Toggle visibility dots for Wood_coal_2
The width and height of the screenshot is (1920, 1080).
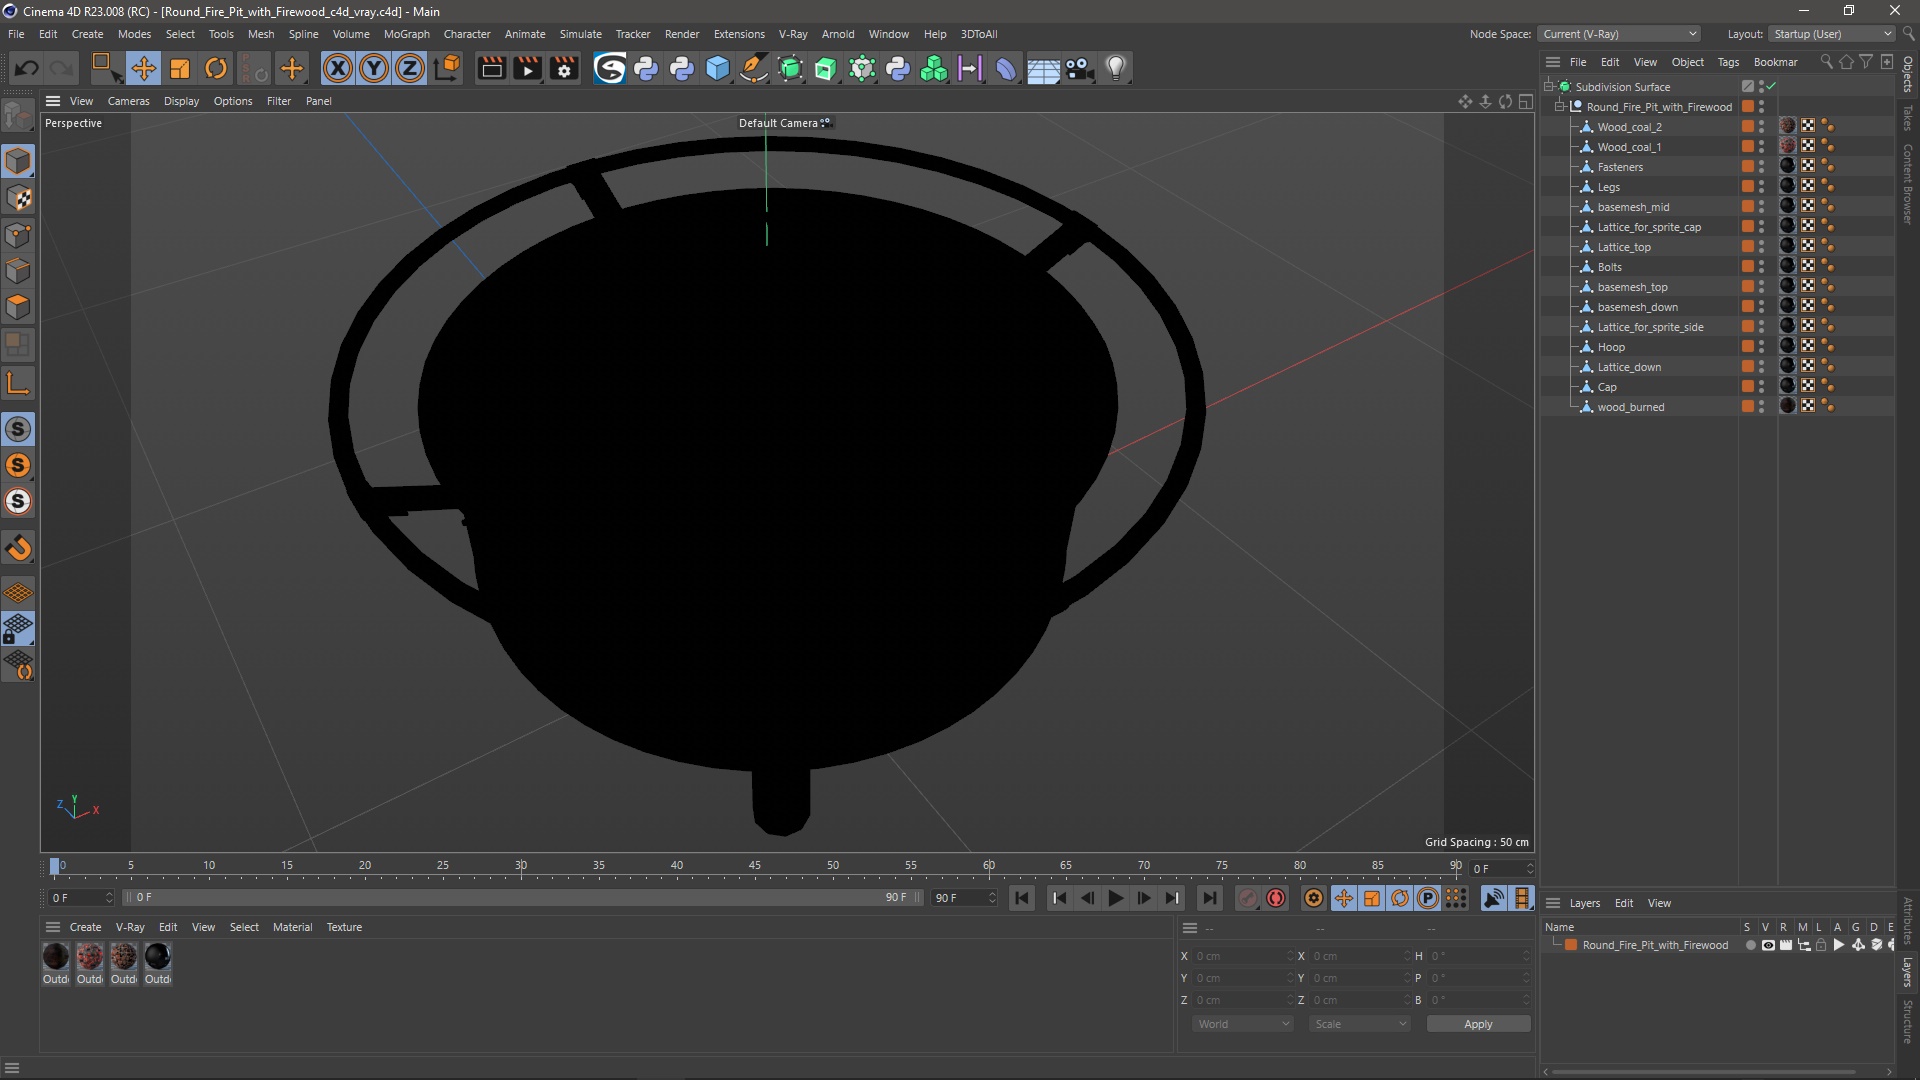coord(1761,126)
